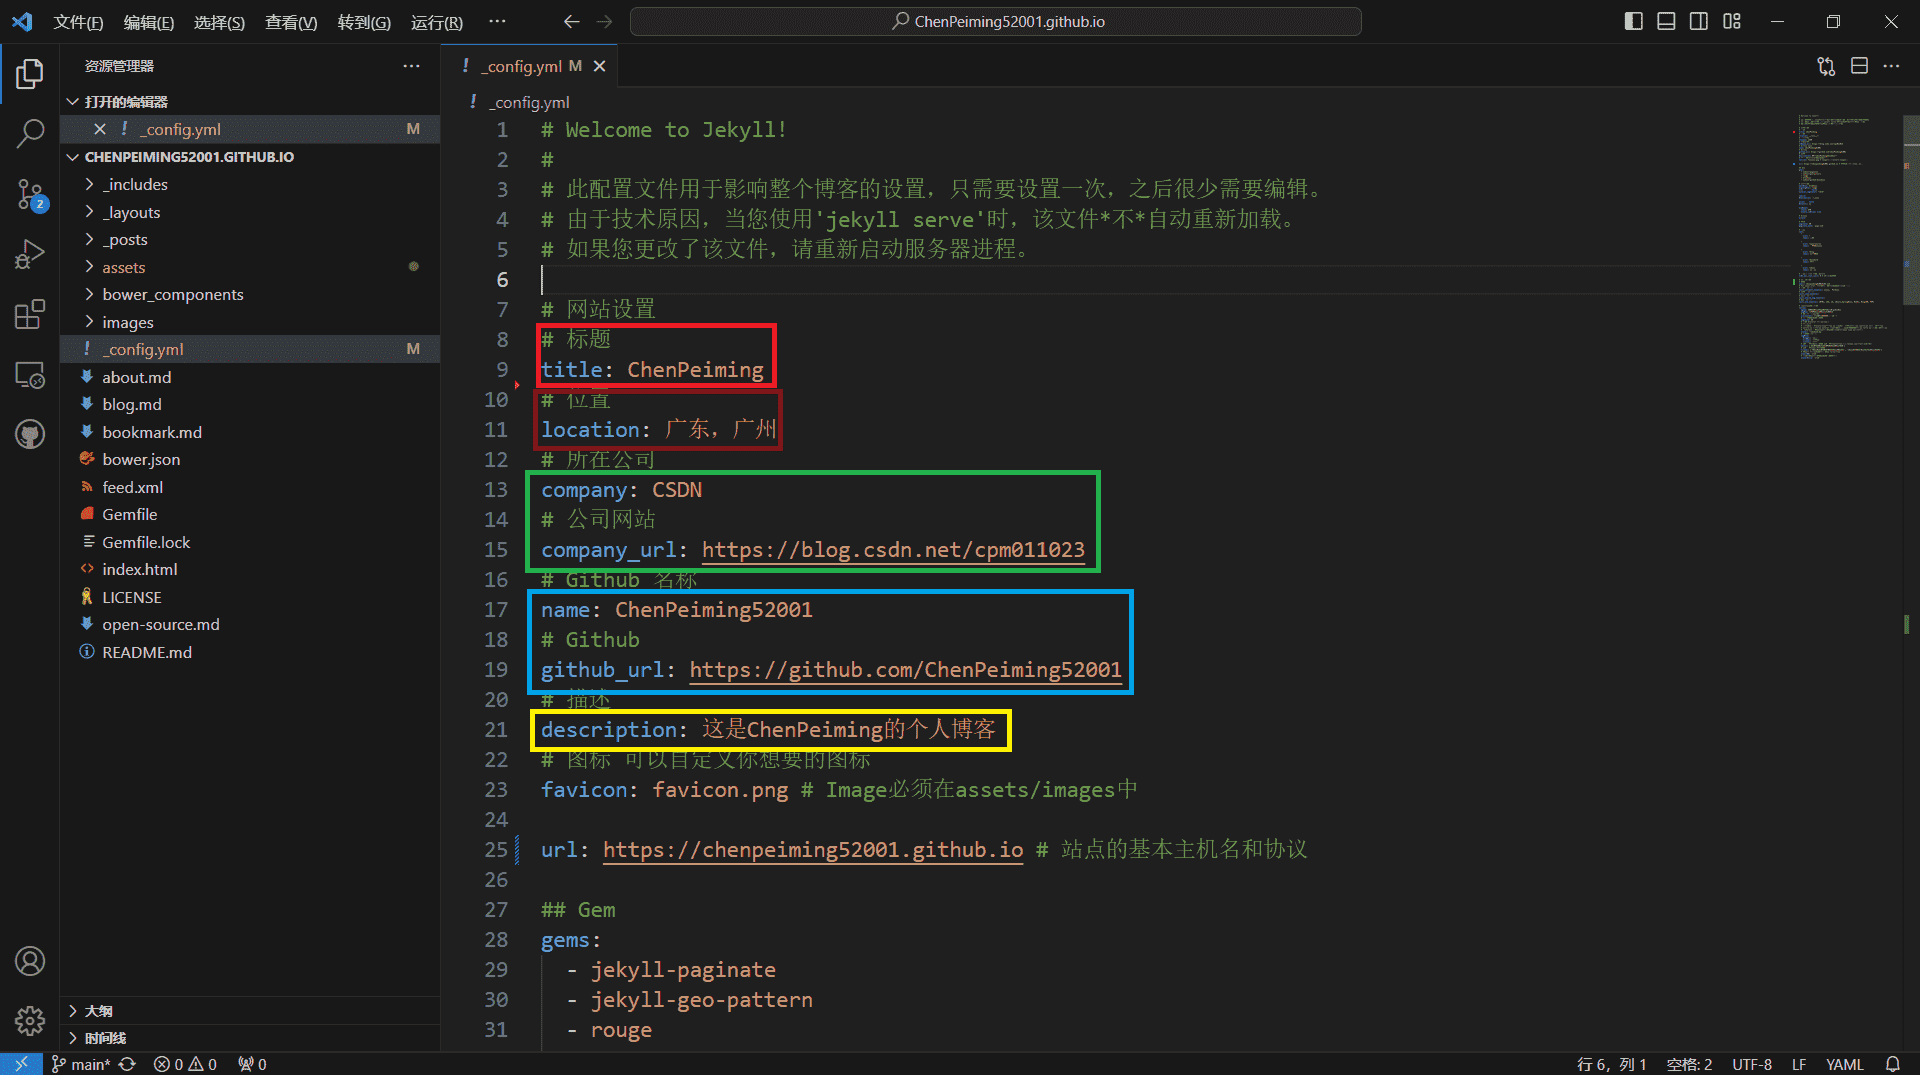Close _config.yml in open editors list
This screenshot has width=1920, height=1075.
pyautogui.click(x=99, y=129)
